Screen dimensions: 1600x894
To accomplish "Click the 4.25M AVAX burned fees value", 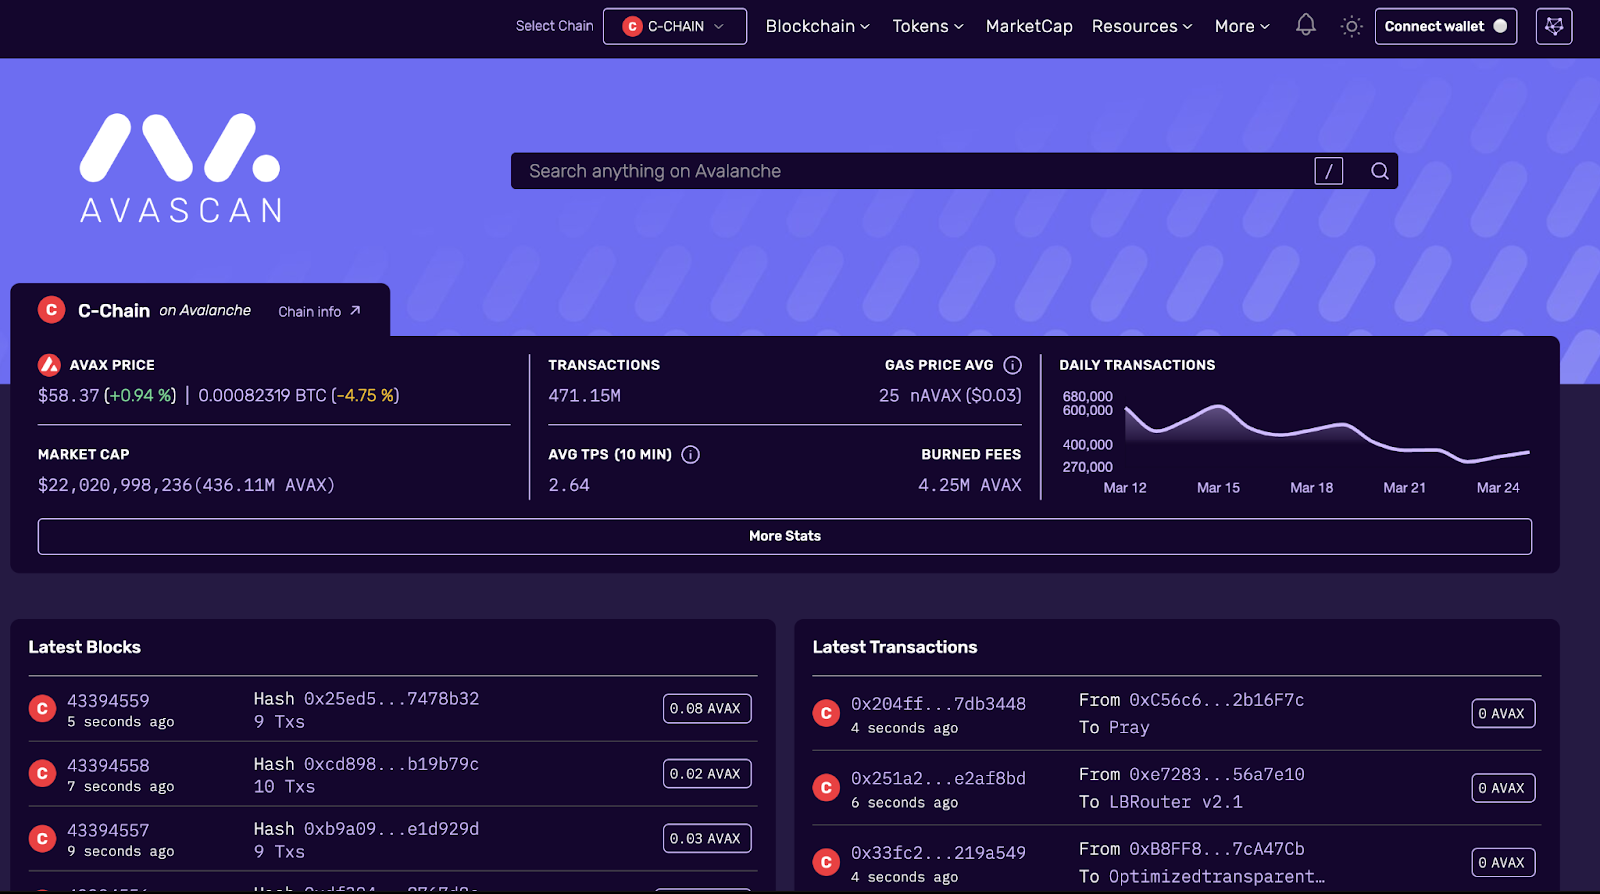I will point(970,485).
